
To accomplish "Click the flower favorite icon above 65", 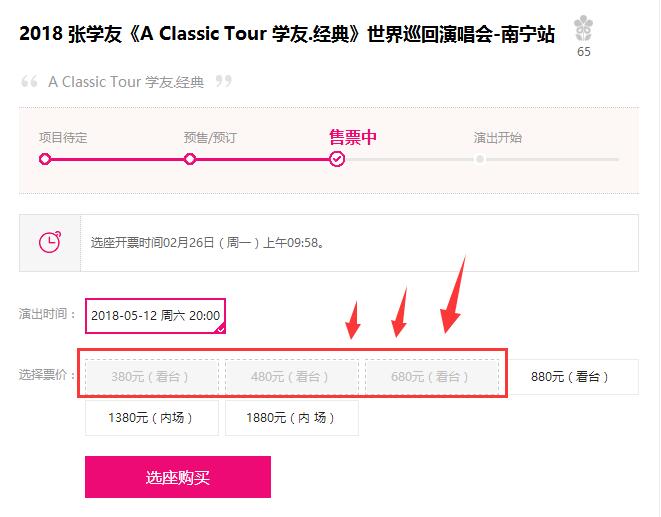I will (x=583, y=28).
